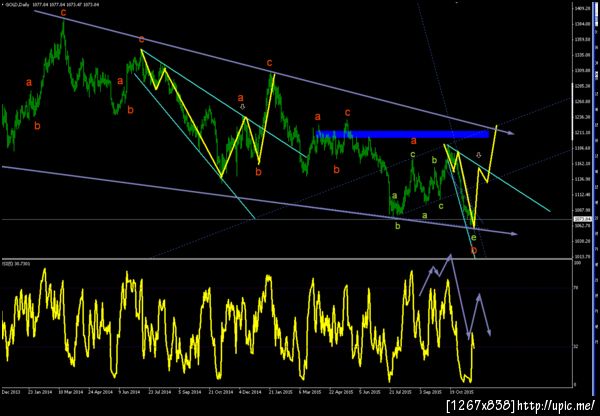This screenshot has width=600, height=416.
Task: Click the RSI indicator label in the sub-window
Action: click(15, 263)
